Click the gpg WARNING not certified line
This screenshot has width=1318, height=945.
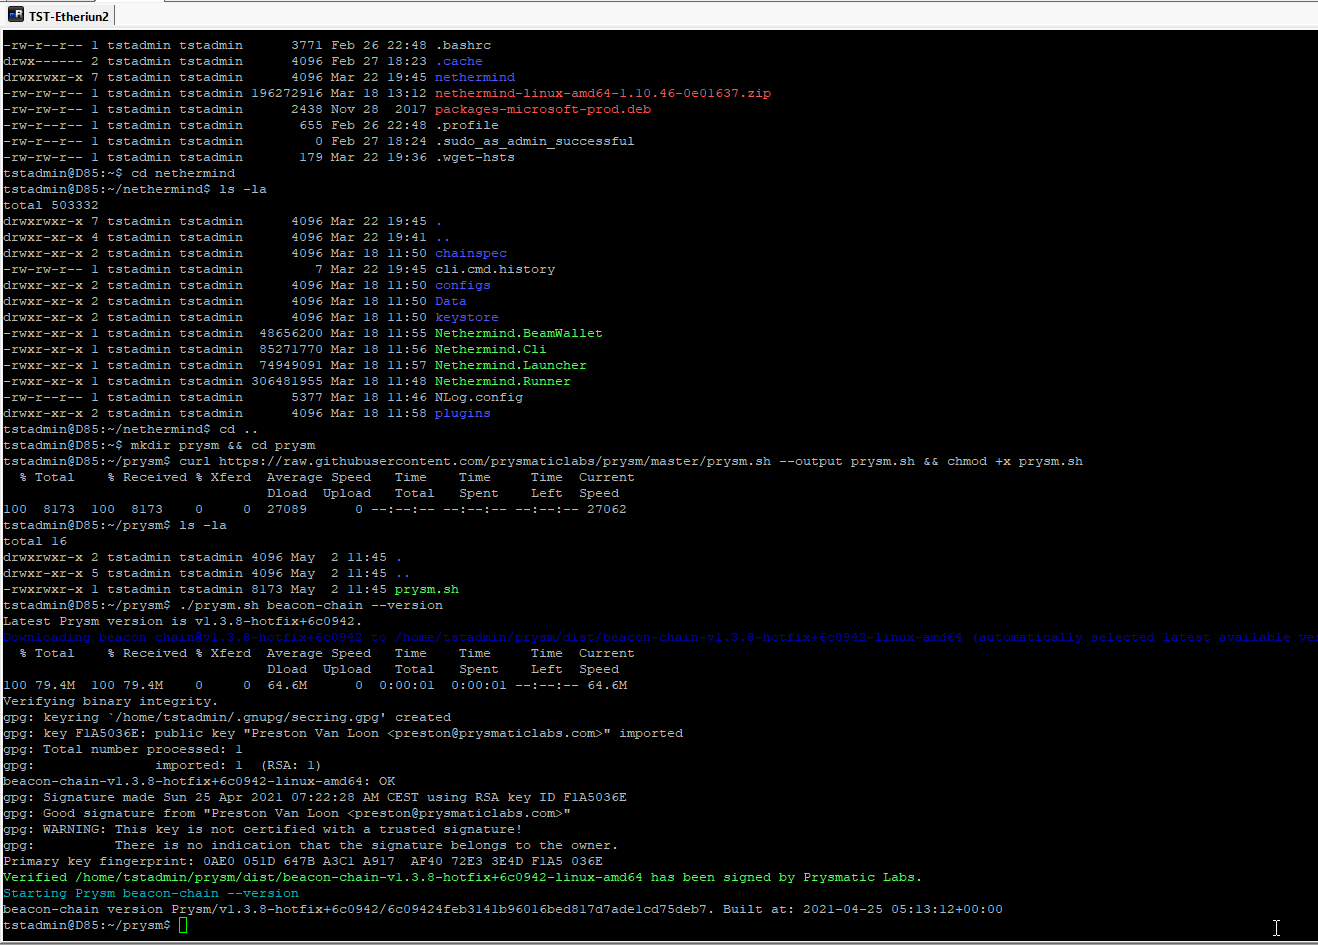(x=263, y=829)
